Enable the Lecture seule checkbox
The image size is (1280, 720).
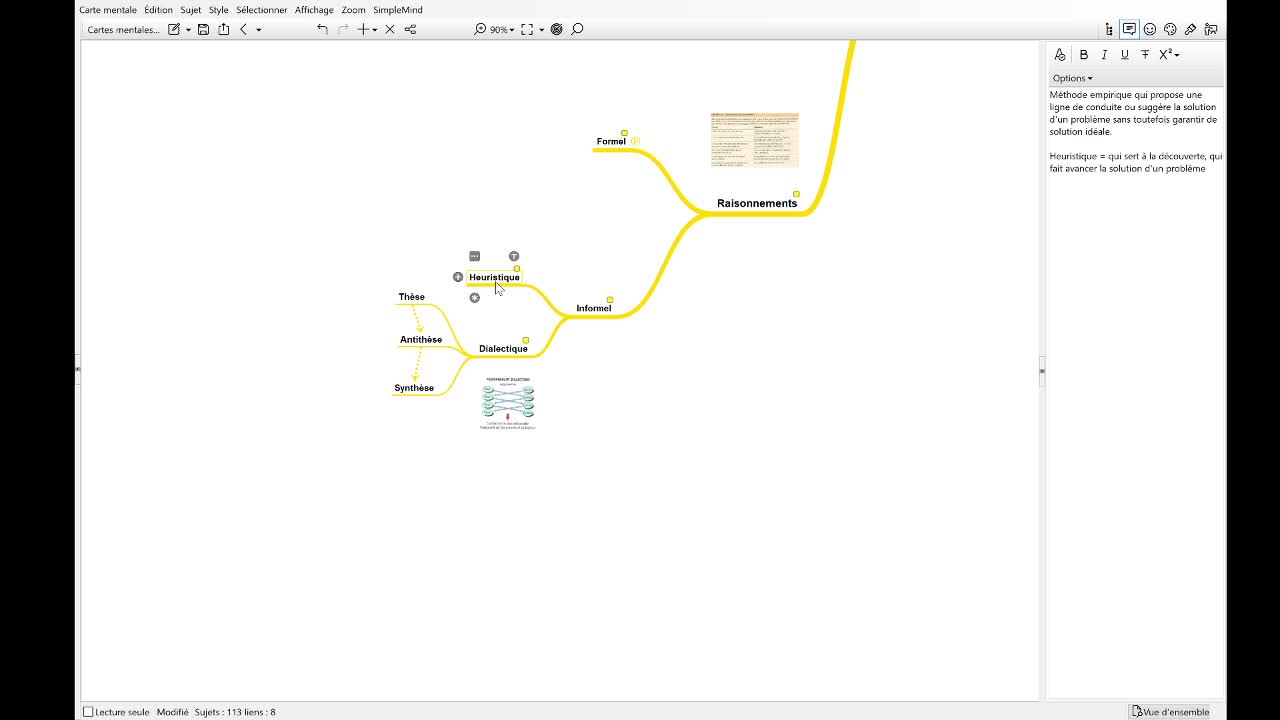point(88,712)
